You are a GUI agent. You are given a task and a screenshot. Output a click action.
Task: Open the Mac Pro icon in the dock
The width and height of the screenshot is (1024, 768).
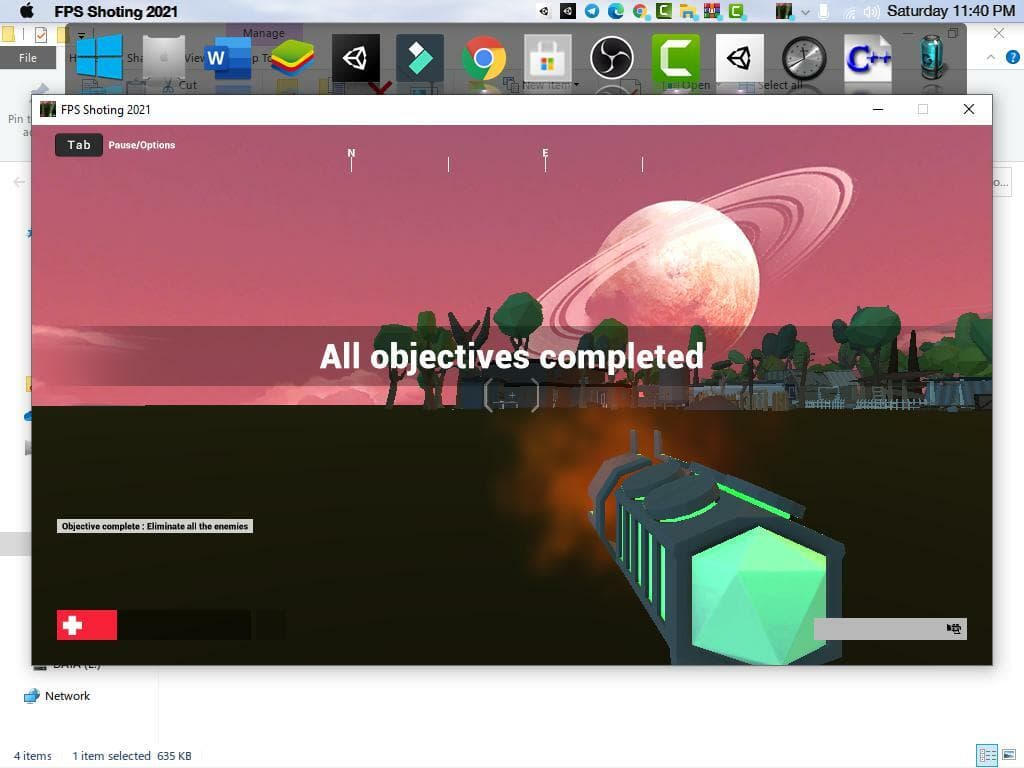(164, 57)
